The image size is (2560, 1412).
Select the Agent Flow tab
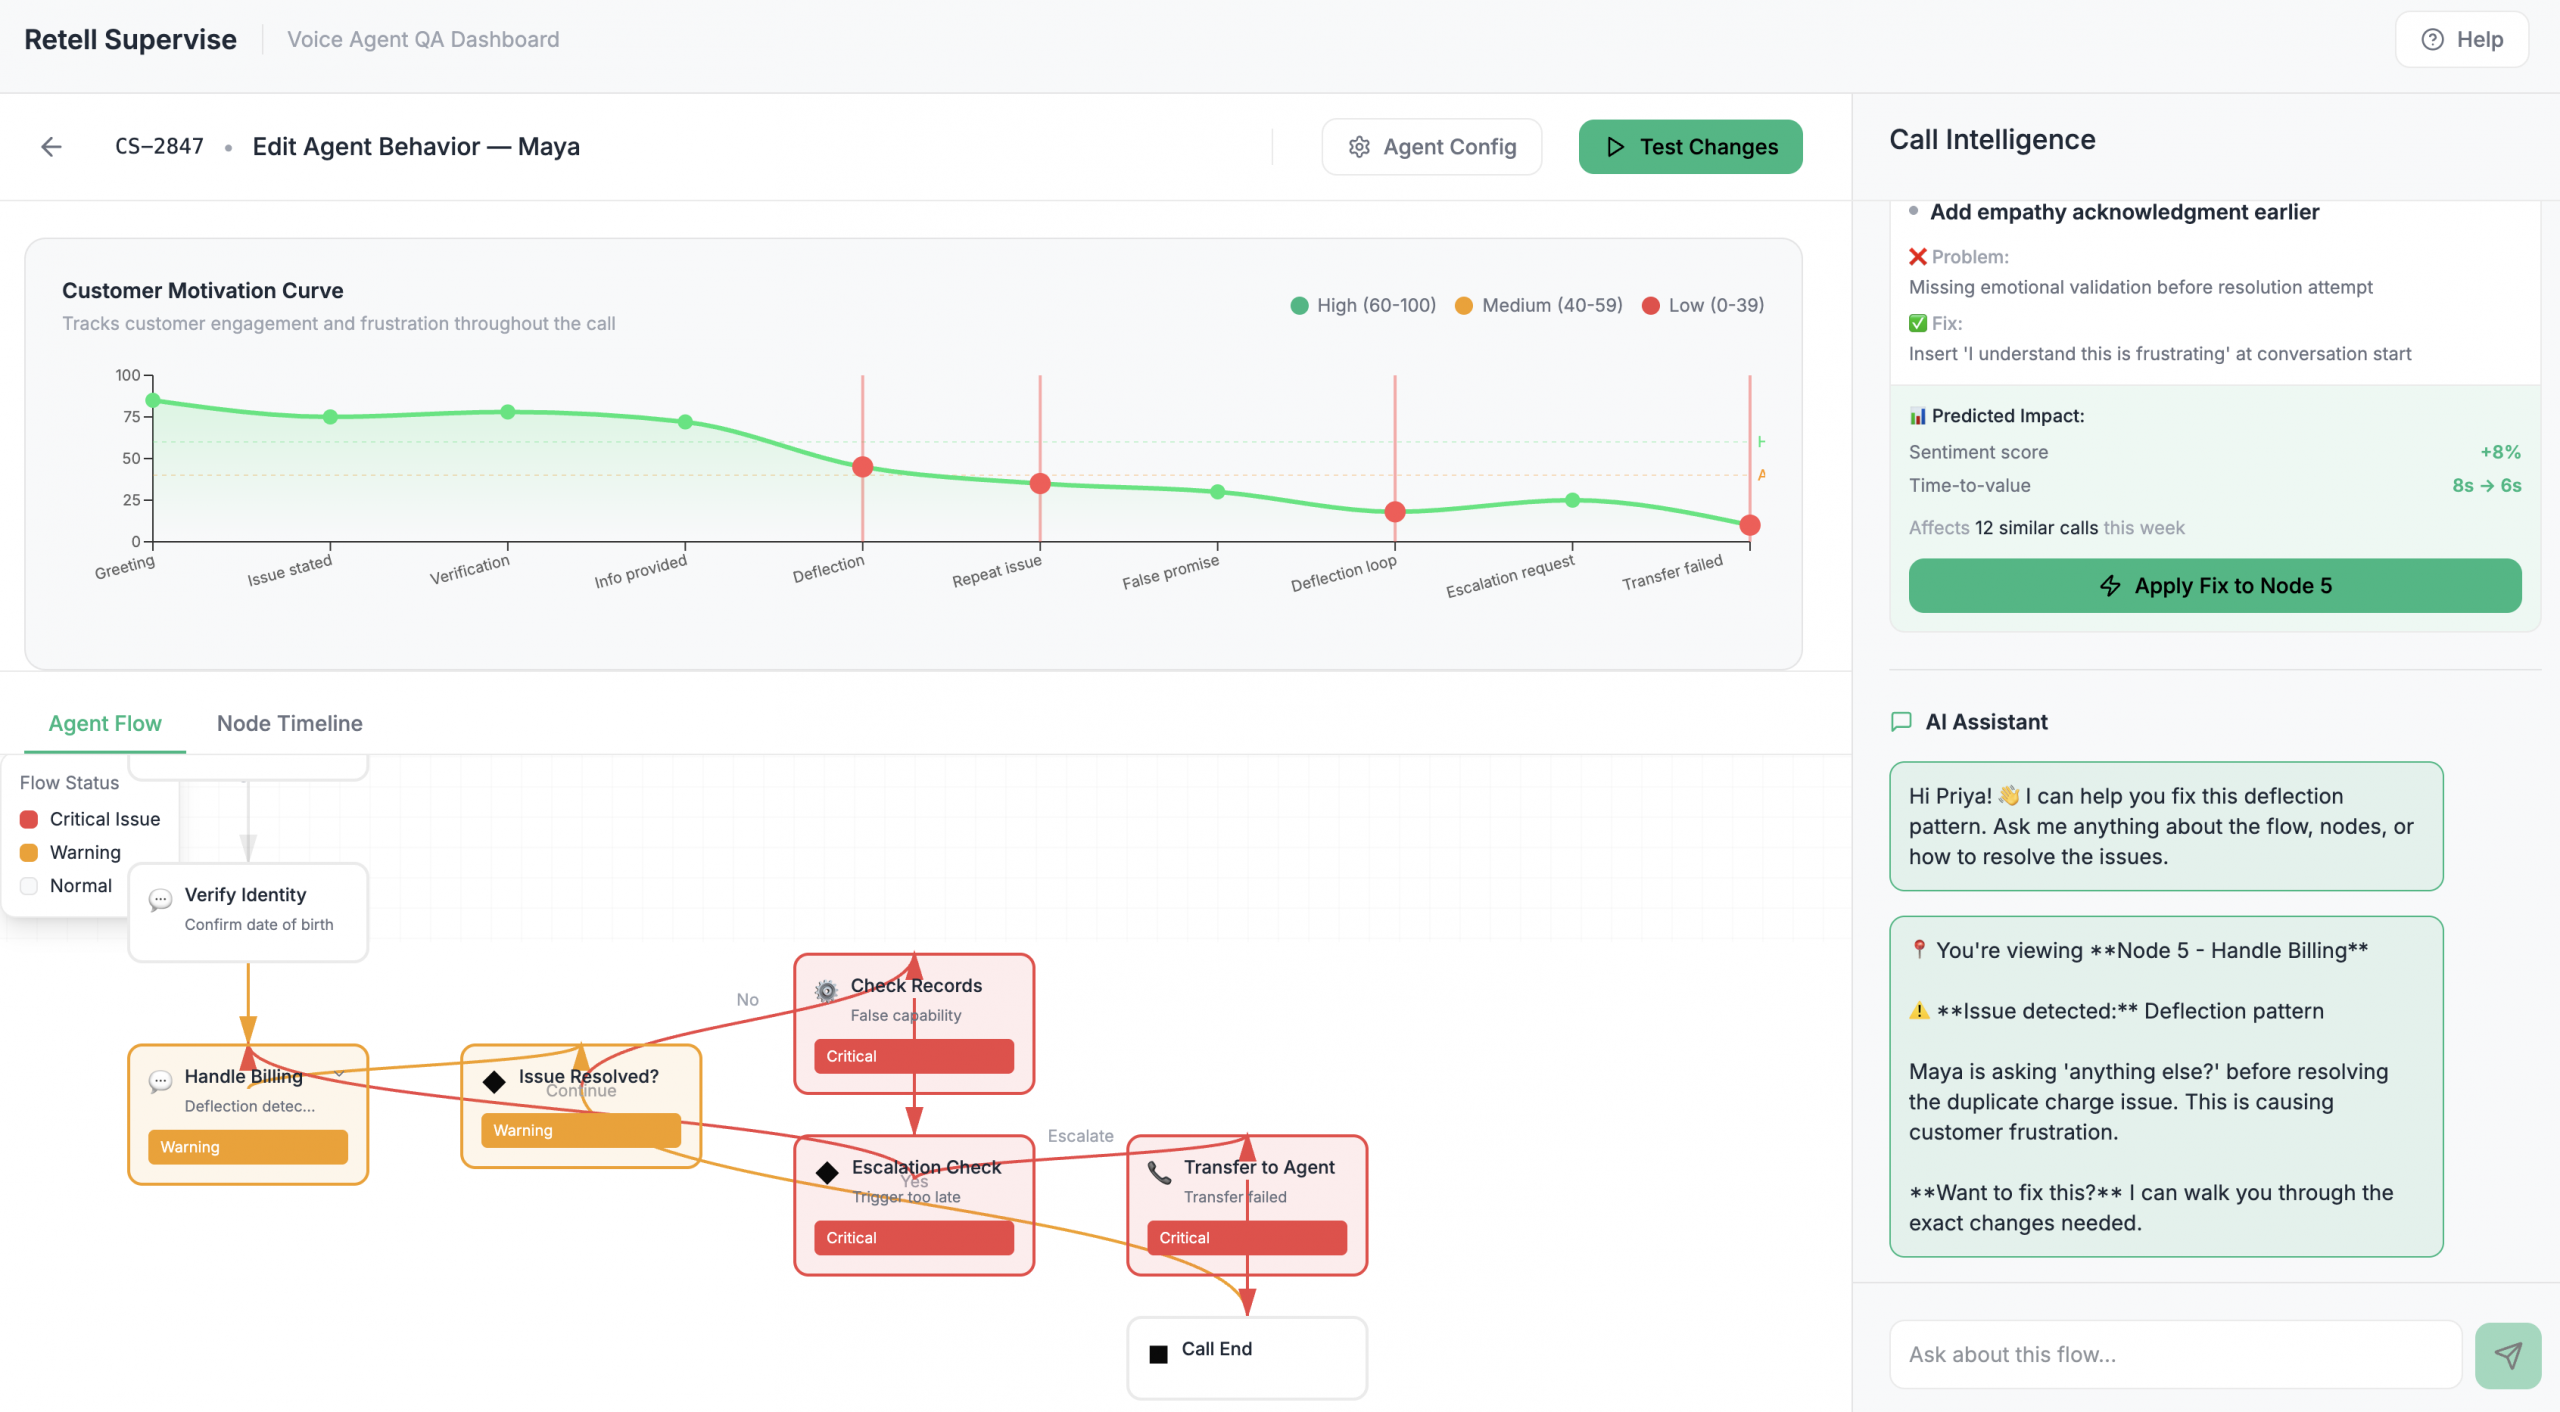[x=105, y=723]
